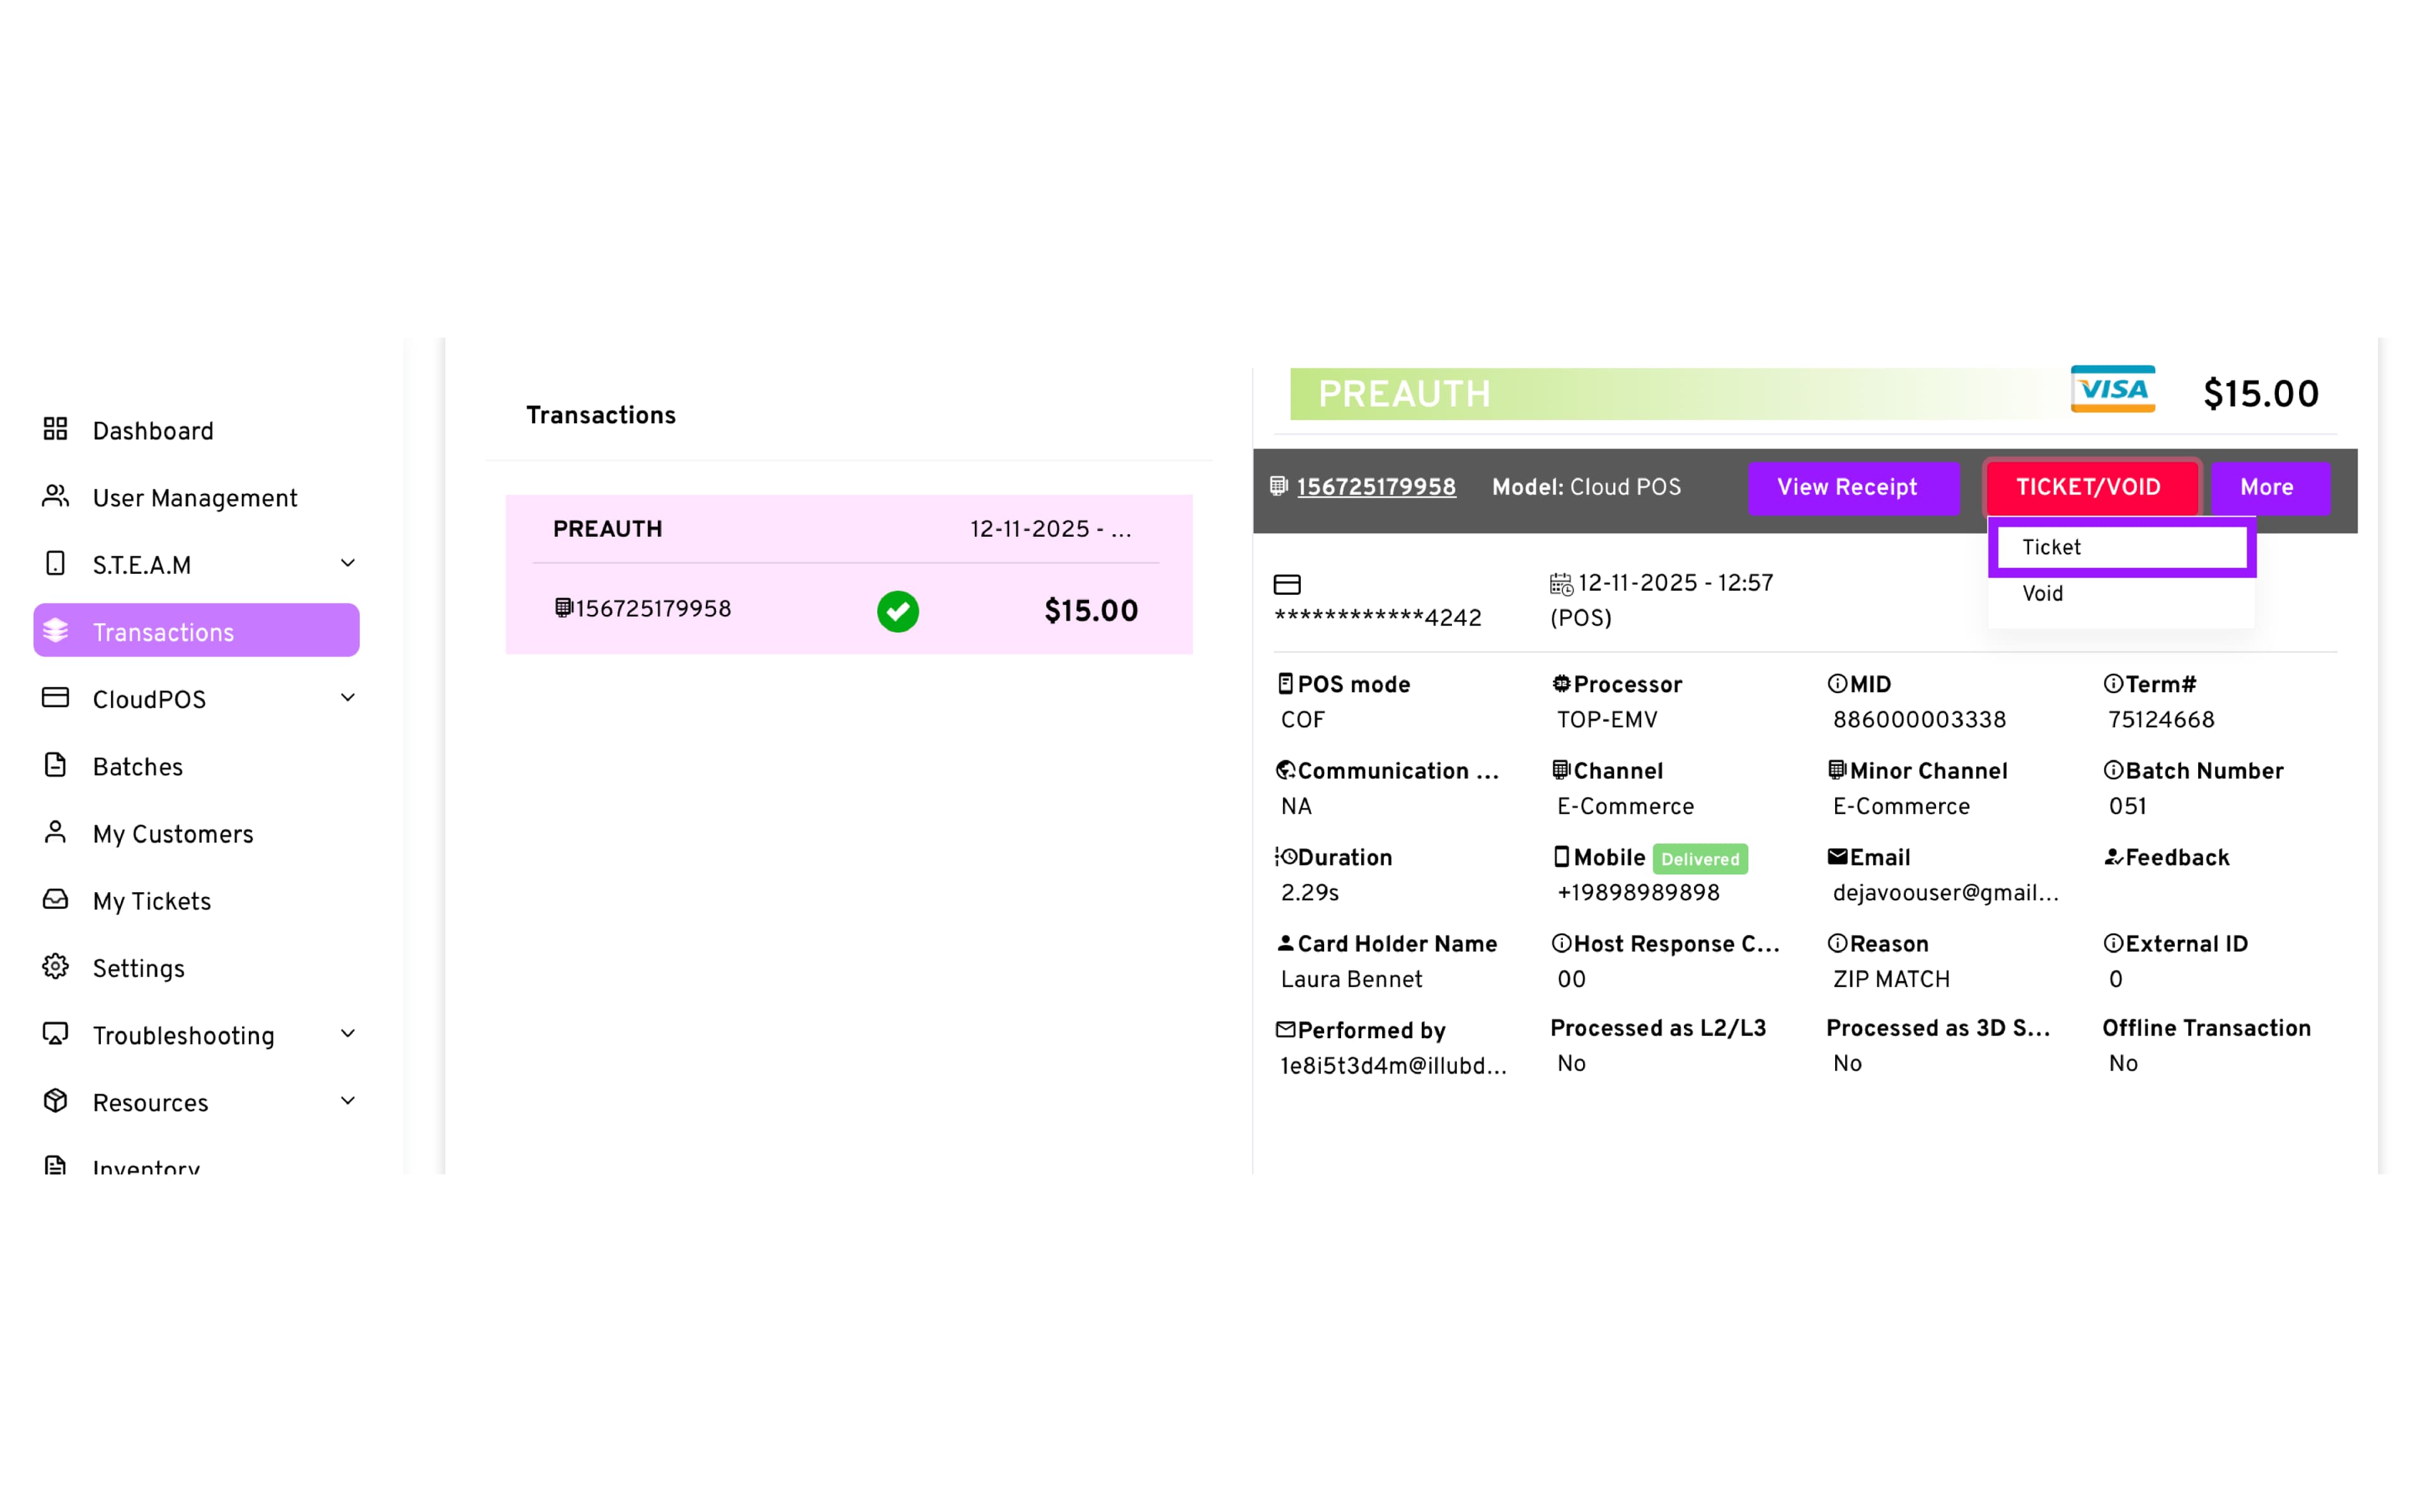Click the View Receipt button
The image size is (2420, 1512).
(1846, 488)
